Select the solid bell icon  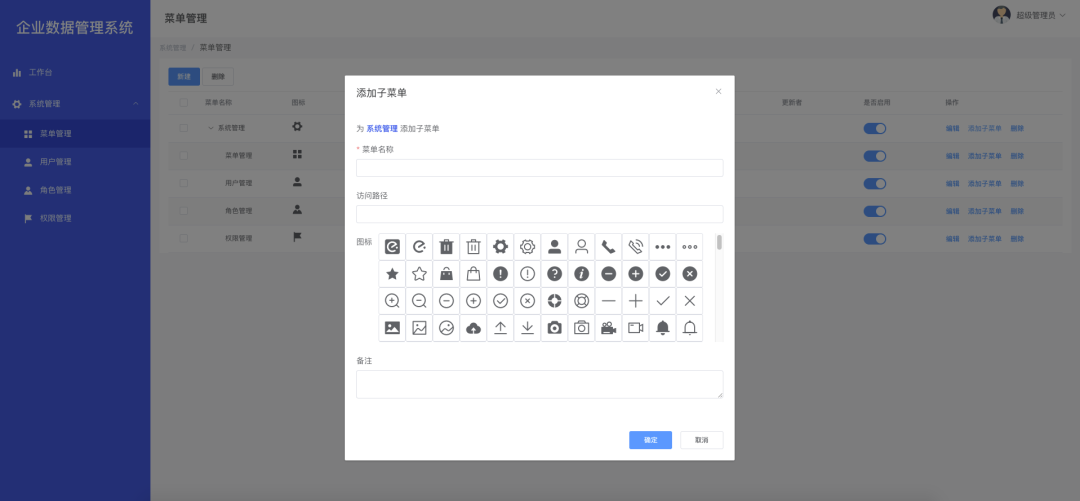pos(662,328)
